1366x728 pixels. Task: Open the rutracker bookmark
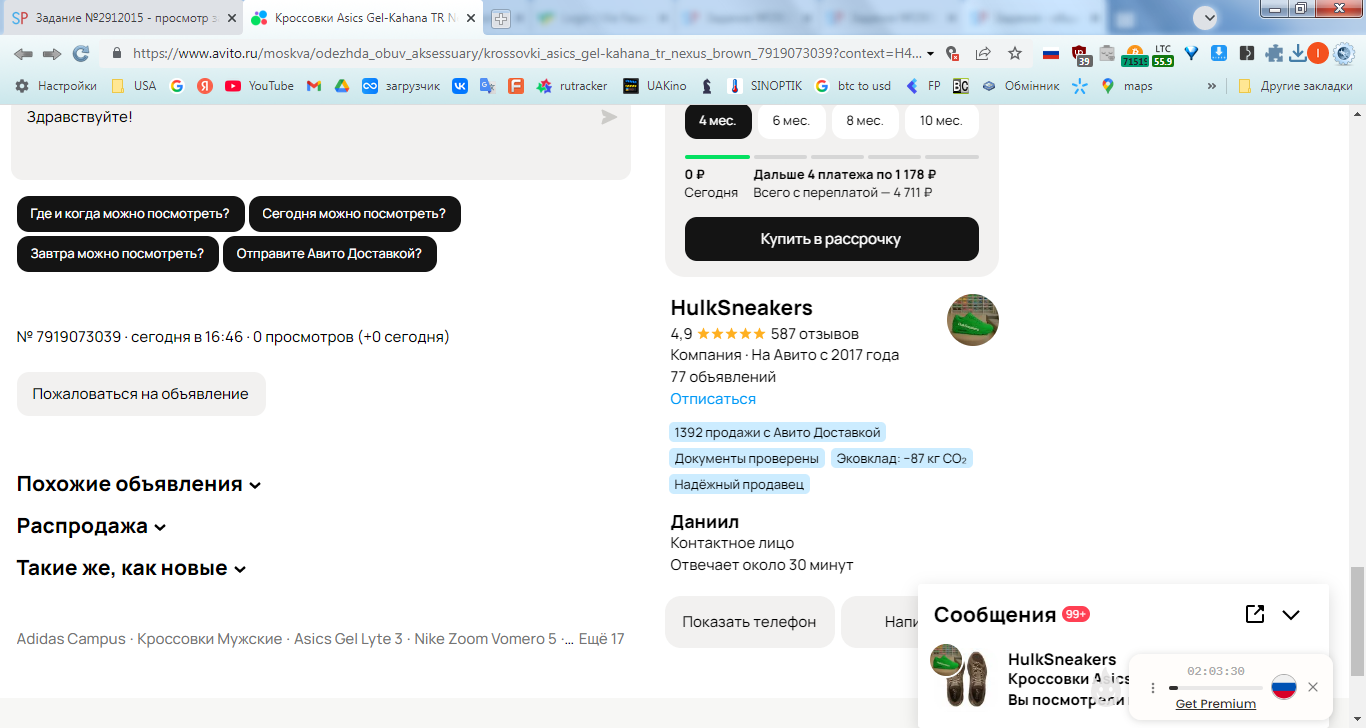(572, 86)
